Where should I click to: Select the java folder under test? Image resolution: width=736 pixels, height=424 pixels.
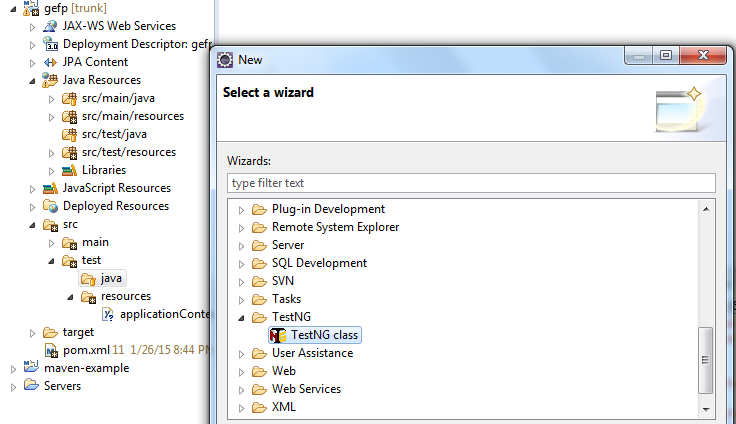pyautogui.click(x=110, y=278)
